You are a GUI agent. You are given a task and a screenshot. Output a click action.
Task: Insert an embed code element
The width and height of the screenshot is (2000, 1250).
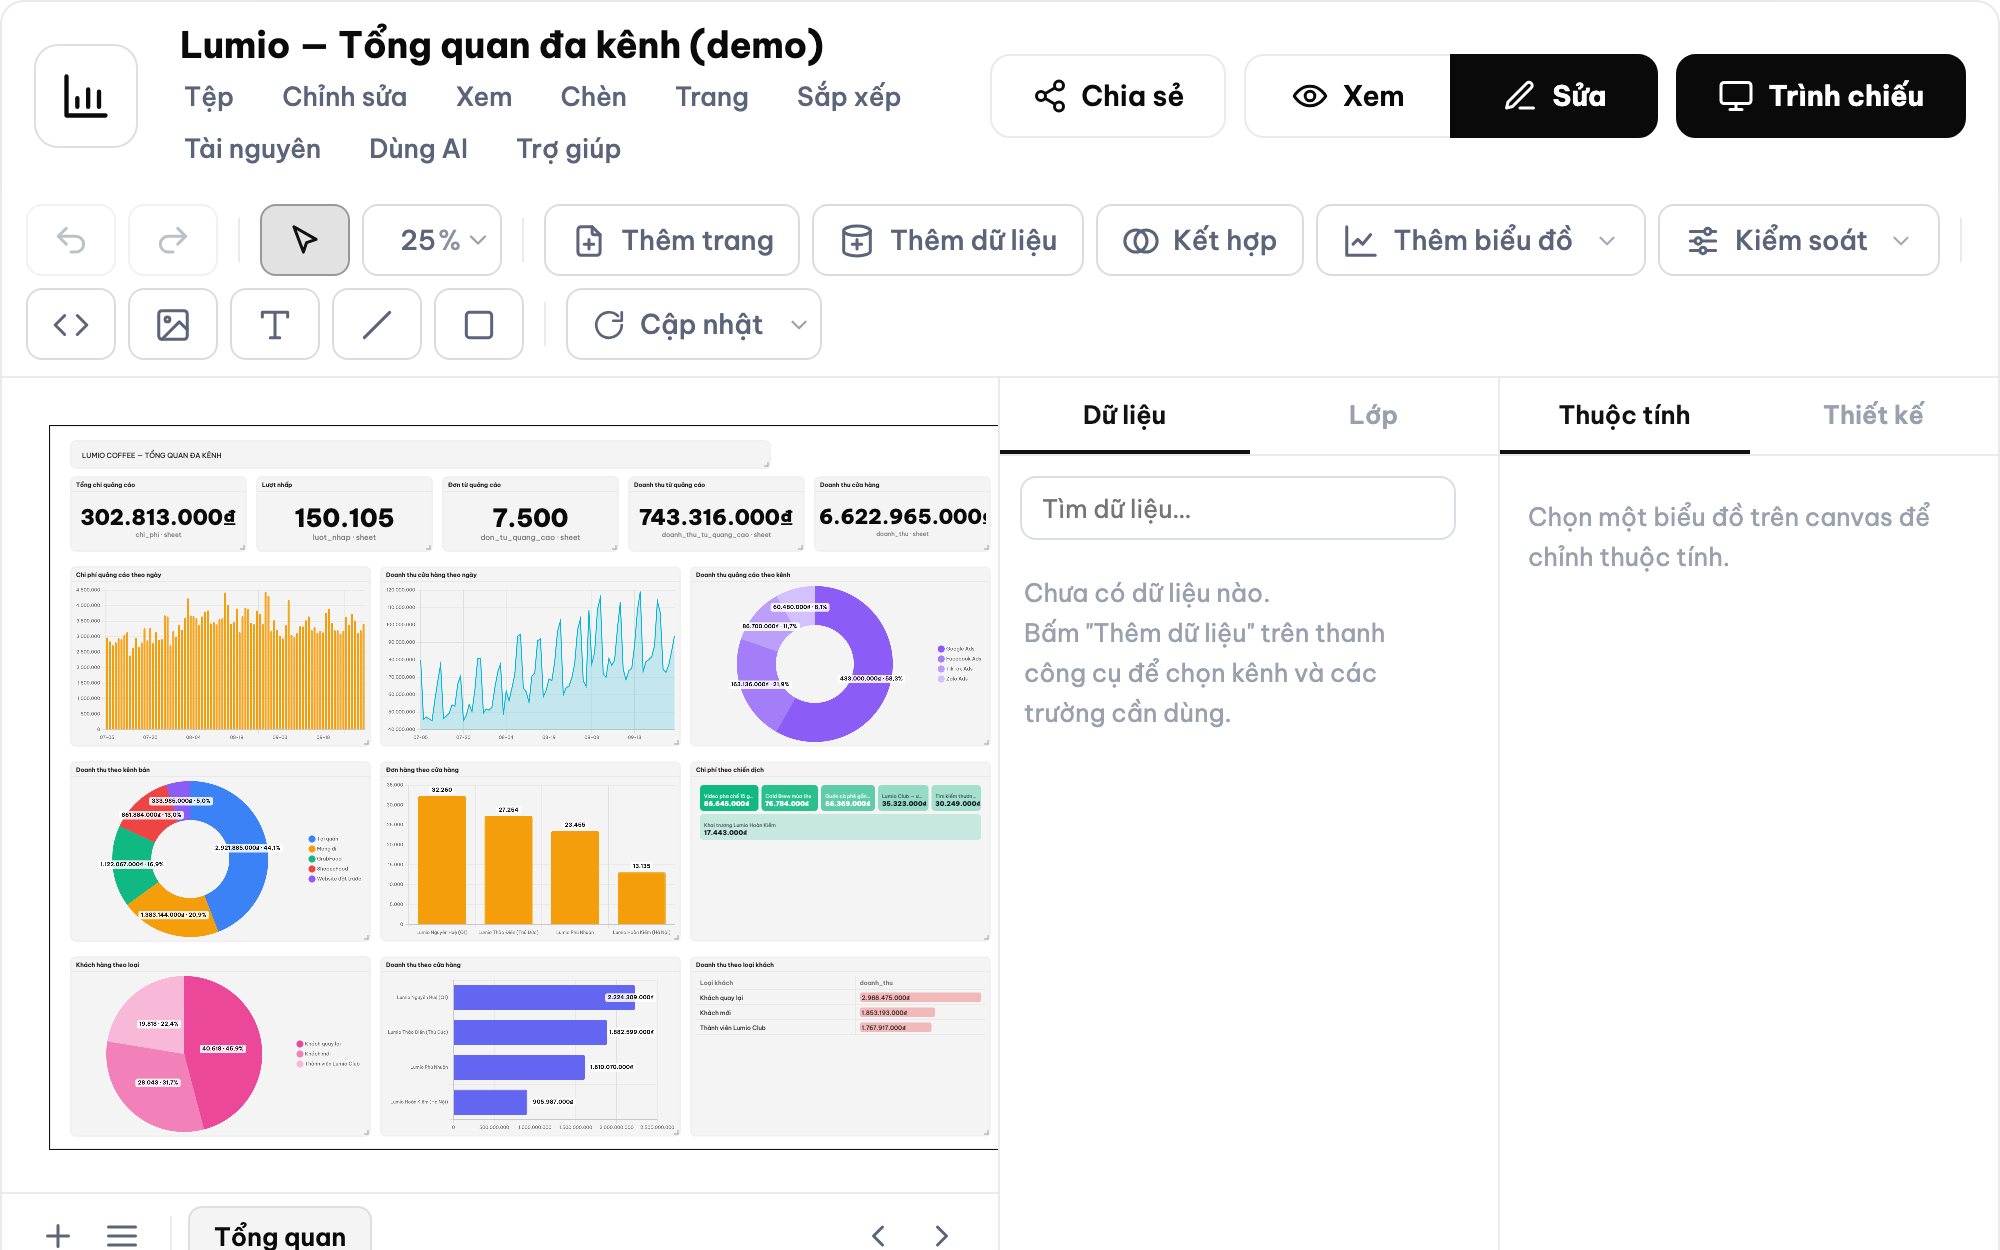(71, 324)
